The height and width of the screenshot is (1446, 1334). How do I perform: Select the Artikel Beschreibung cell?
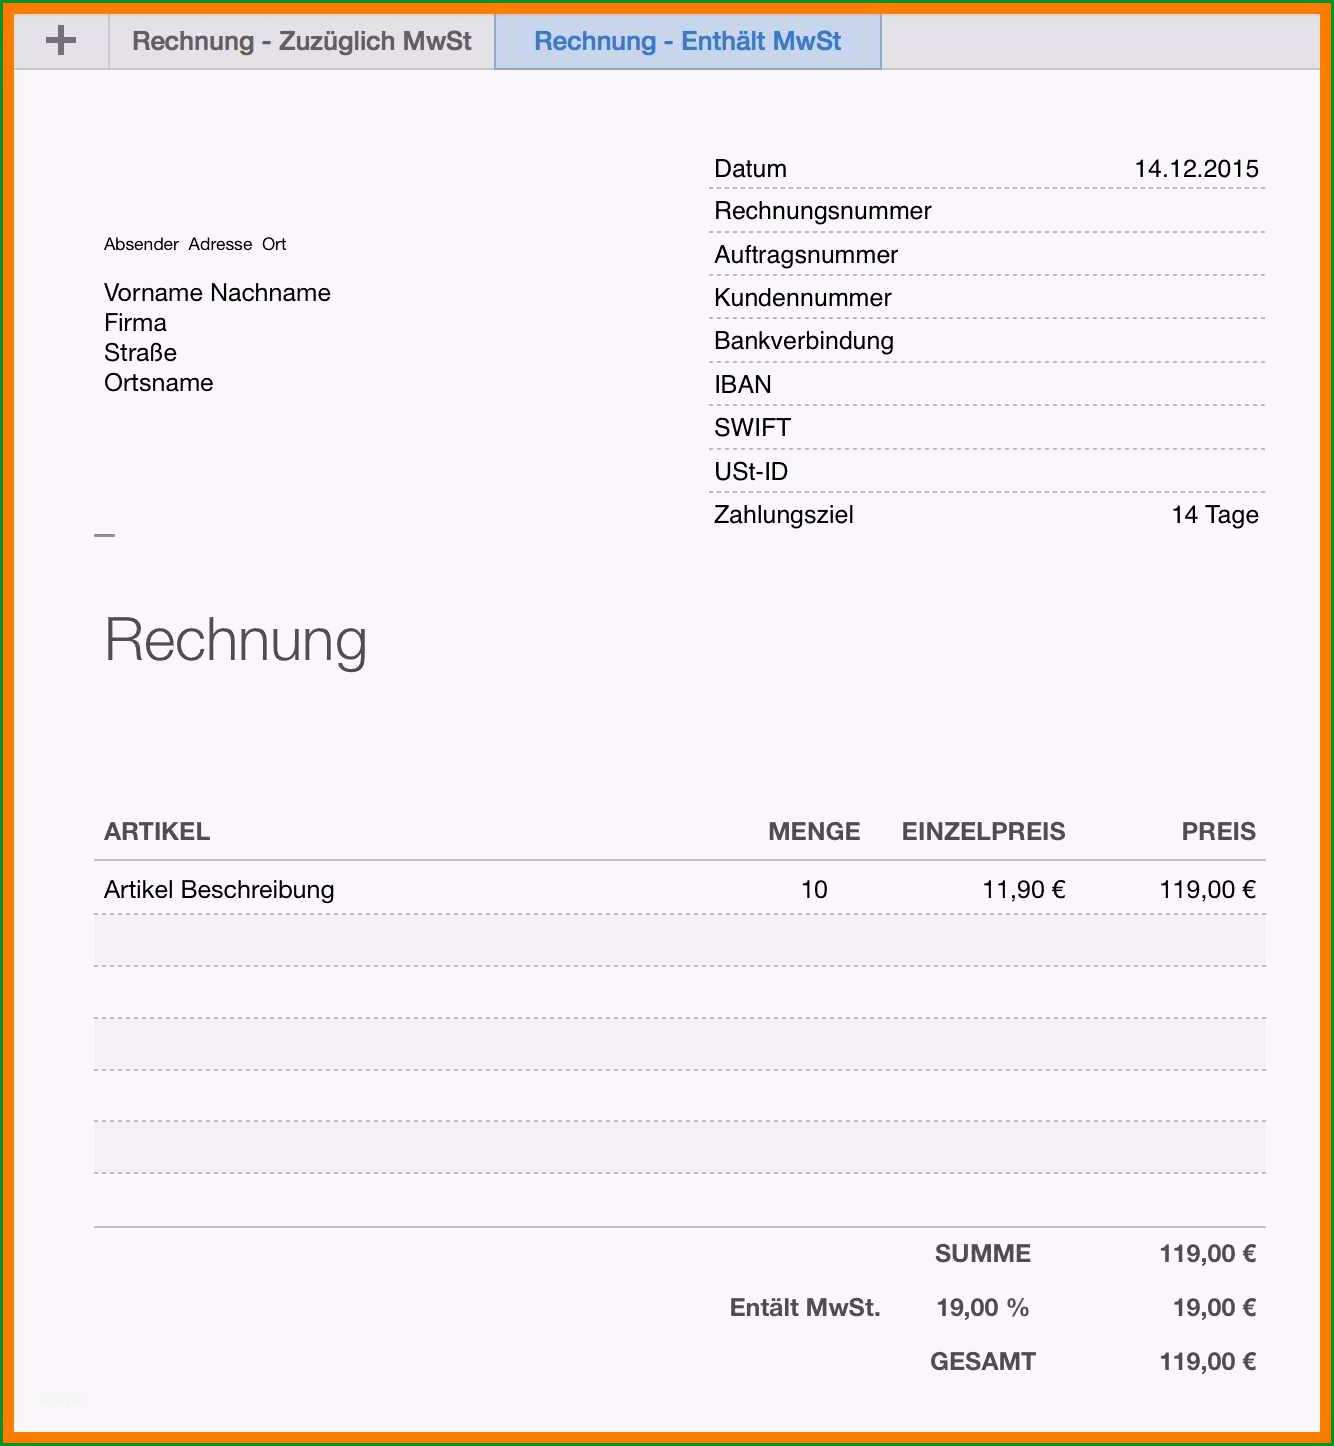tap(219, 890)
